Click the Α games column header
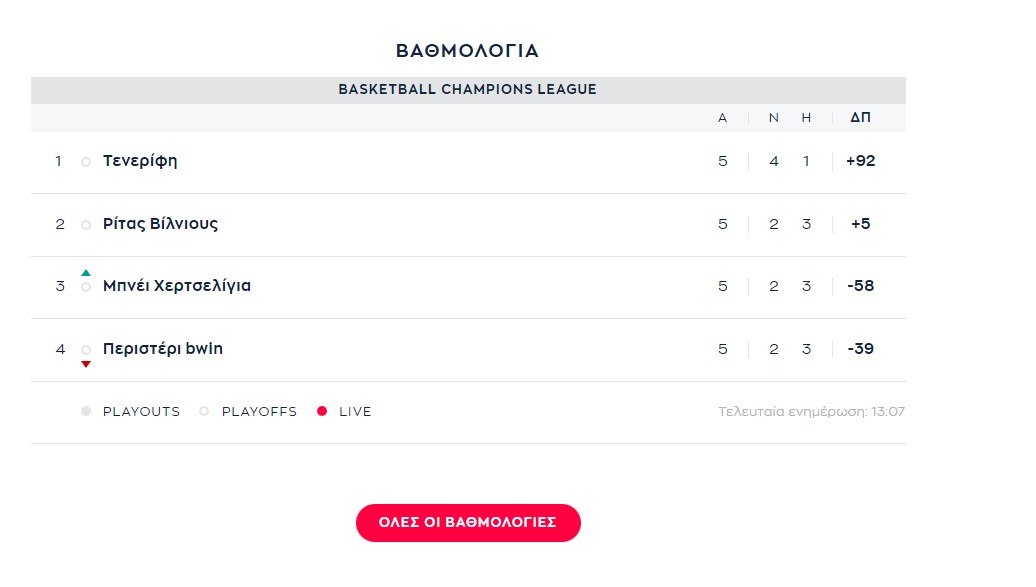1036x587 pixels. [723, 118]
